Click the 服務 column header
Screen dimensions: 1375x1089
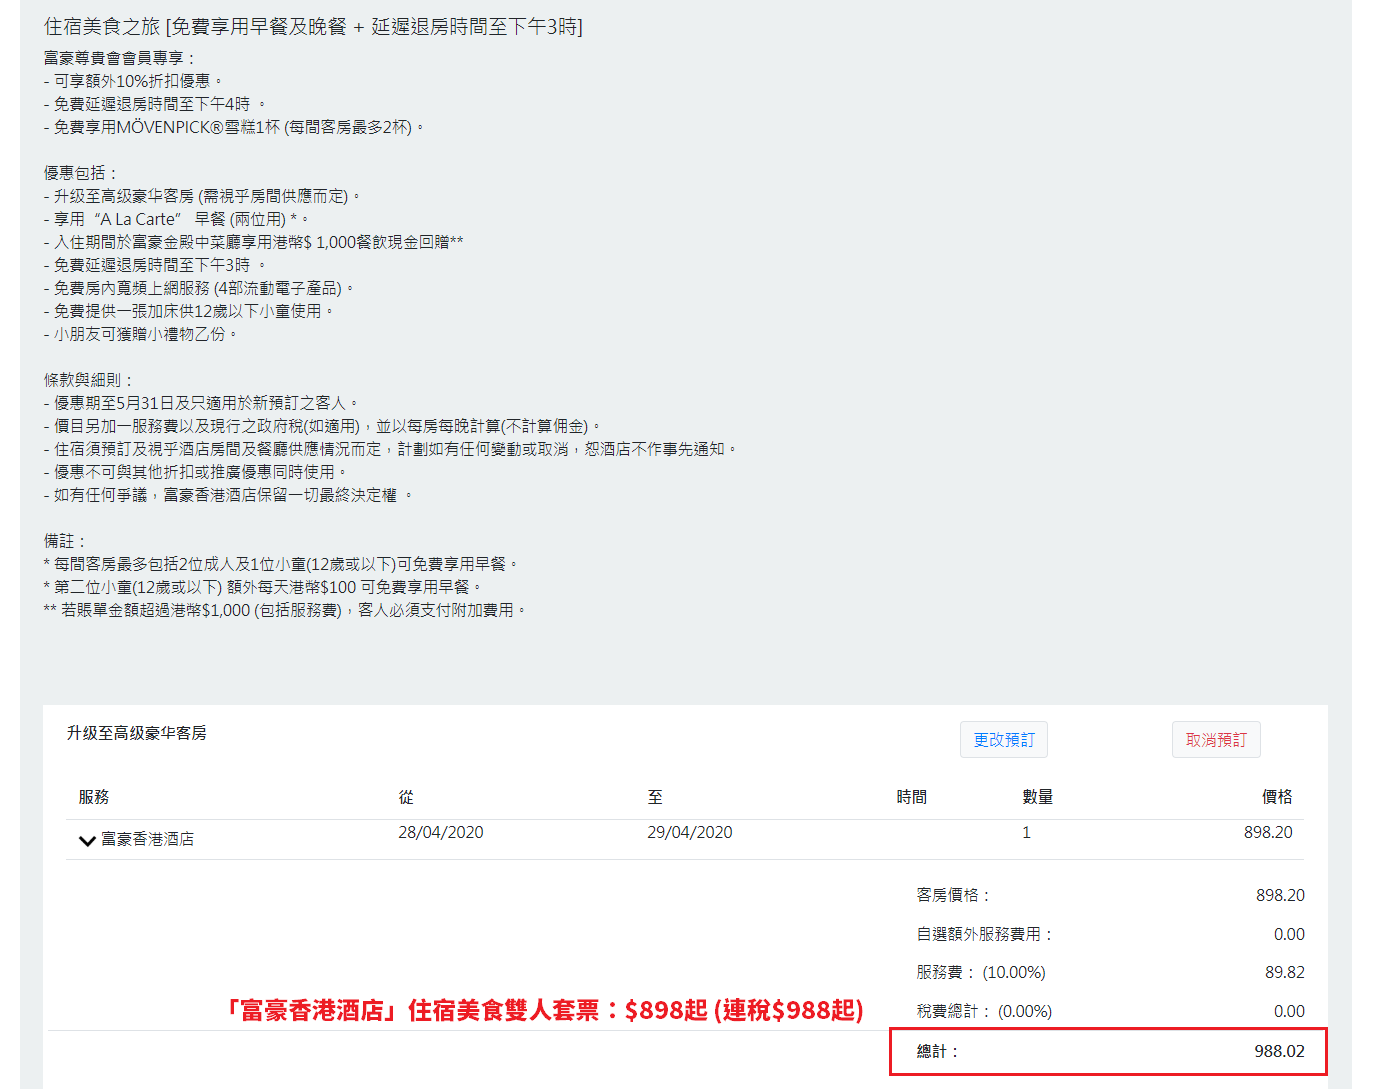[94, 797]
